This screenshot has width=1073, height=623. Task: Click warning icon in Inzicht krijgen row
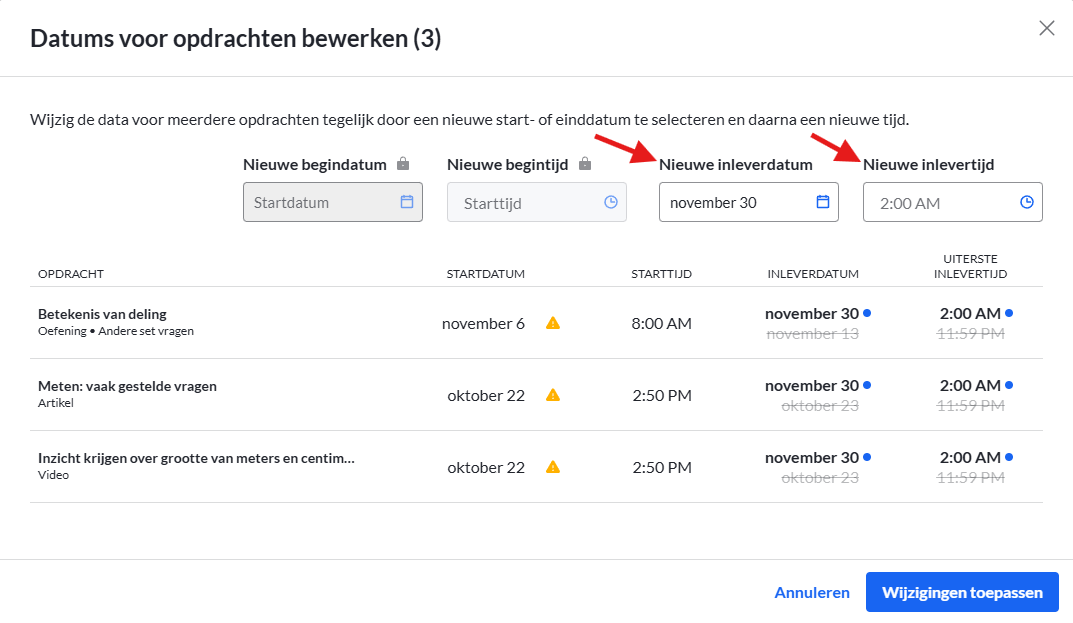coord(553,467)
